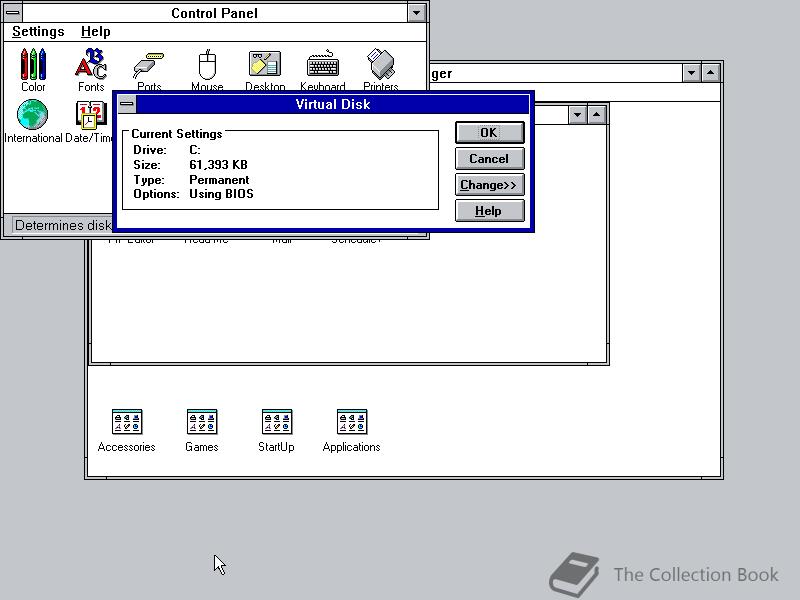Click OK in Virtual Disk dialog
The width and height of the screenshot is (800, 600).
[x=489, y=133]
